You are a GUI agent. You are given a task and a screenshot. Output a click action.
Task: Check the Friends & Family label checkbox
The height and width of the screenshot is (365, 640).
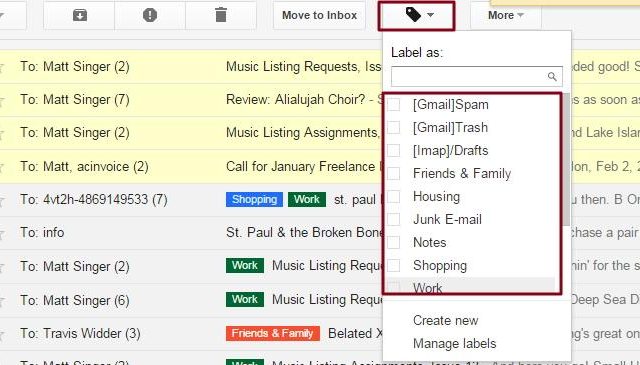(394, 173)
